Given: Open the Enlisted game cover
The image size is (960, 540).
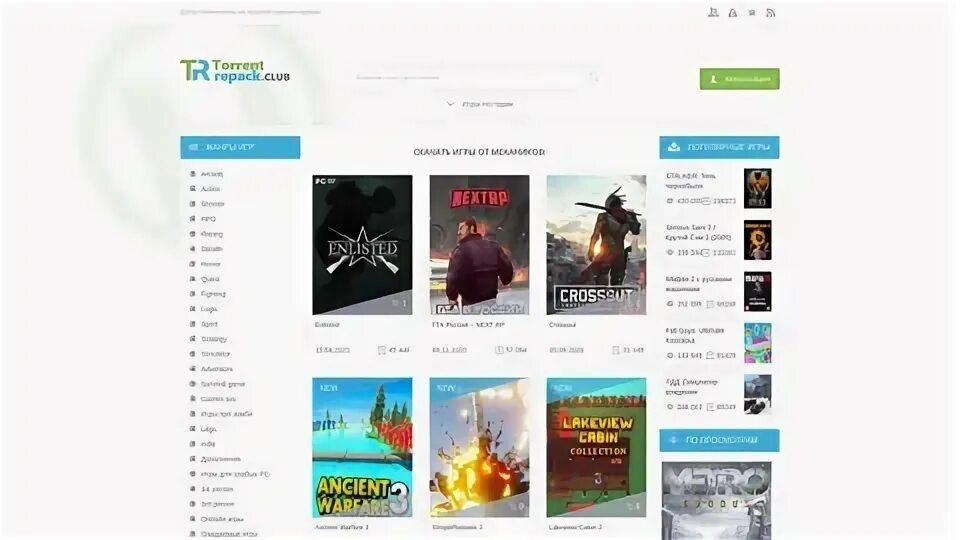Looking at the screenshot, I should [x=362, y=245].
